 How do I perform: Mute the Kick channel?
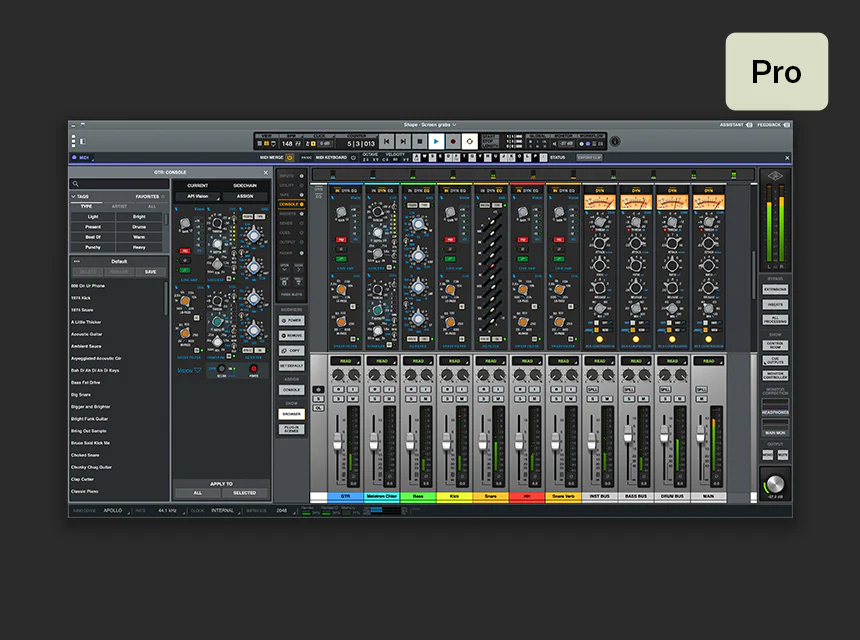pos(462,399)
